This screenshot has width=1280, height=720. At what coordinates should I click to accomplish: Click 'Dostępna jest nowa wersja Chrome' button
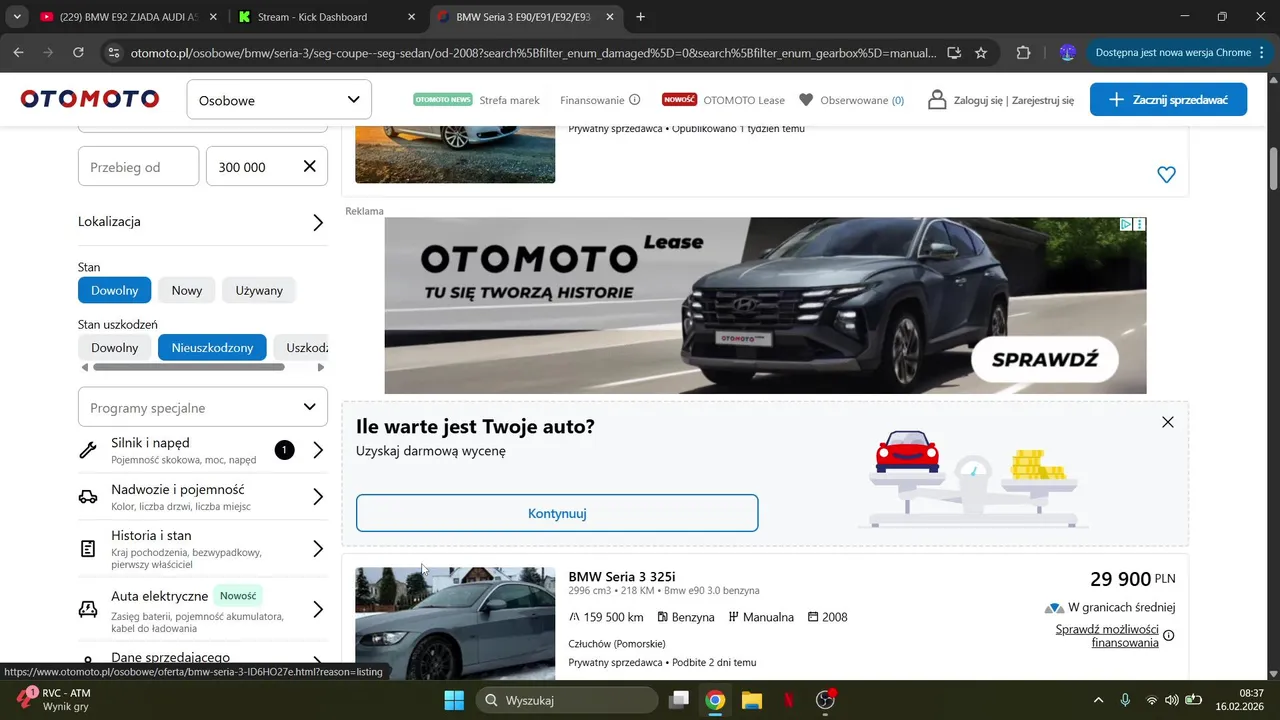click(1172, 53)
